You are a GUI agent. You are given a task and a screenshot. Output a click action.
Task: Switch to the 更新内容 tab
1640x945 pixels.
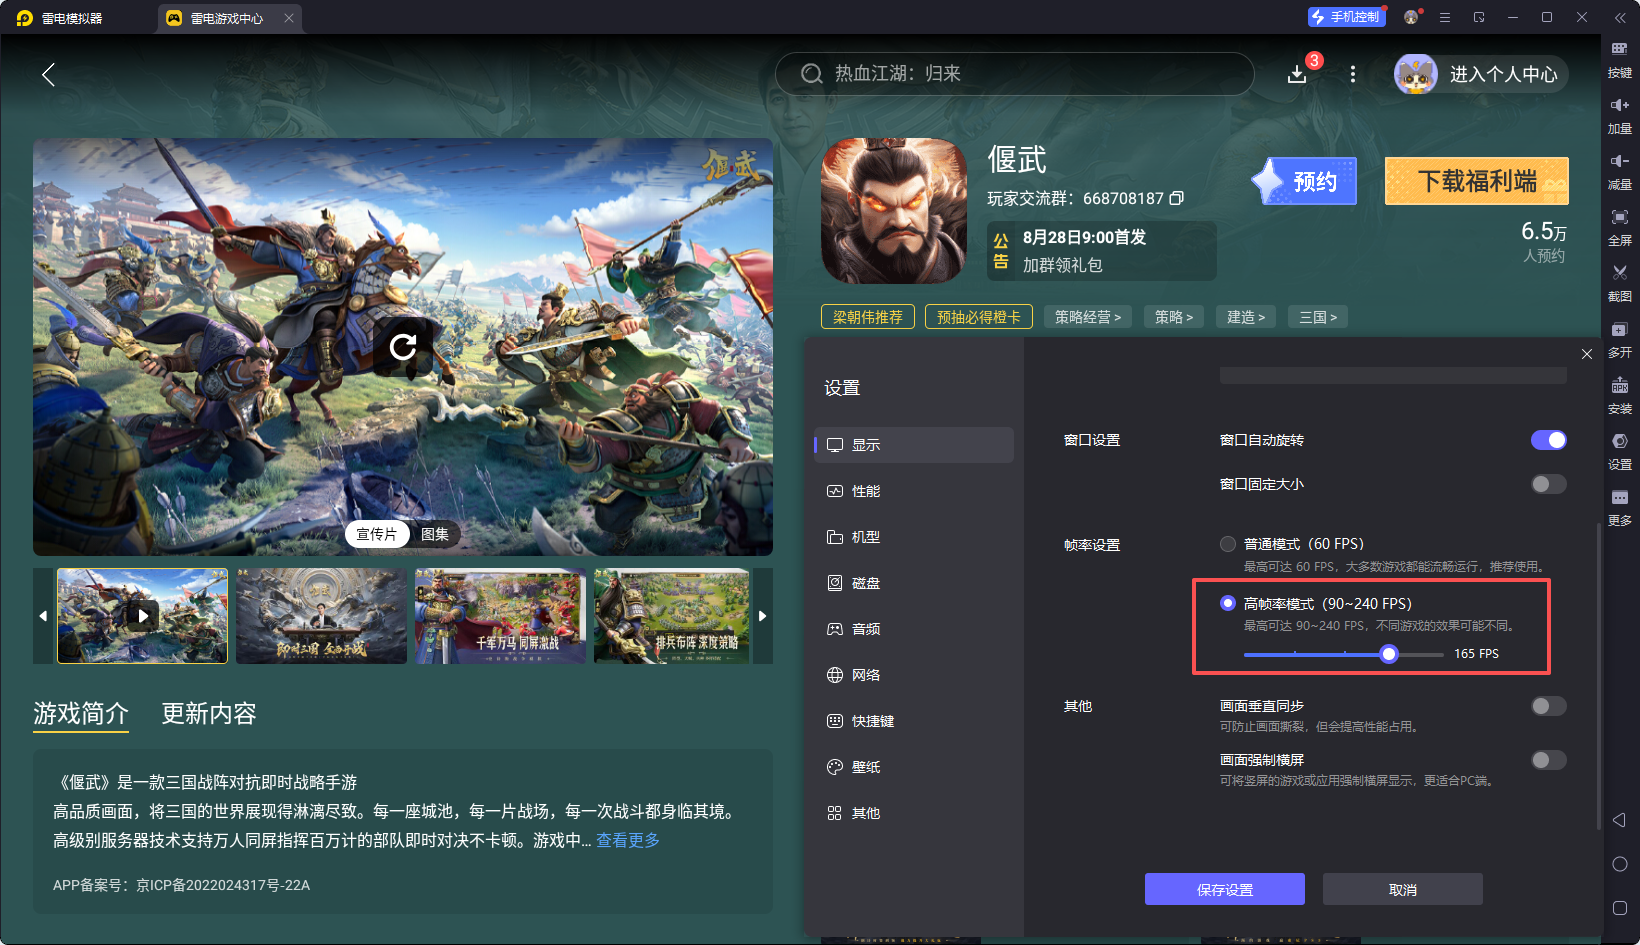coord(208,714)
